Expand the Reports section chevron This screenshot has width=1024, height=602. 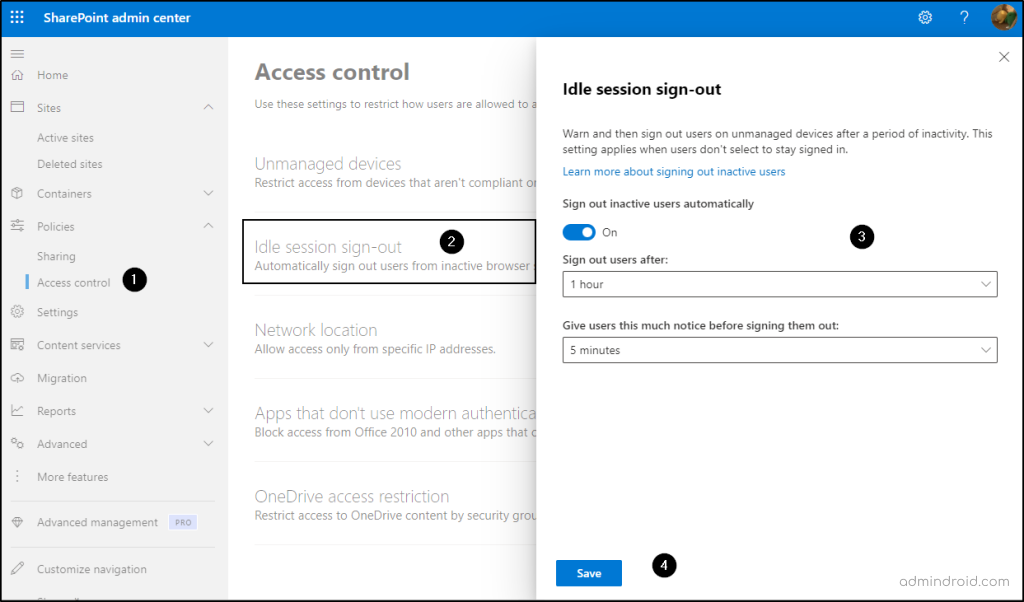[208, 411]
